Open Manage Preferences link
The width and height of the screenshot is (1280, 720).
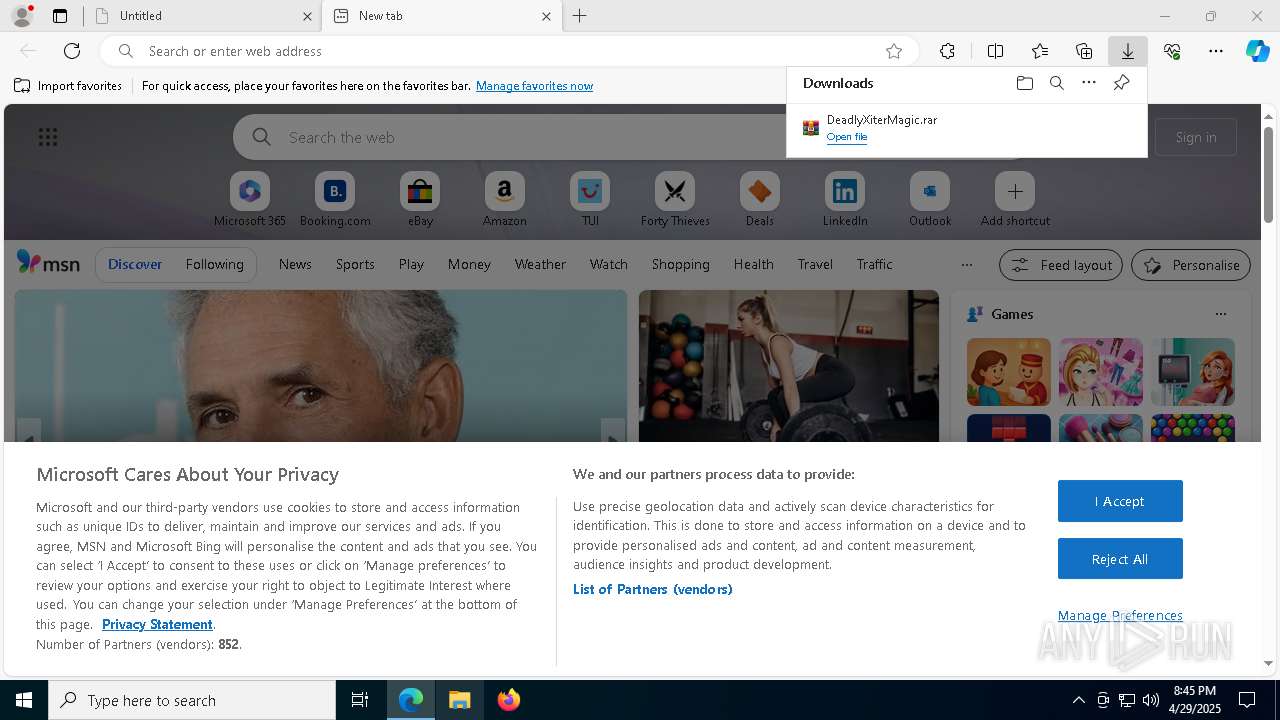(1120, 615)
